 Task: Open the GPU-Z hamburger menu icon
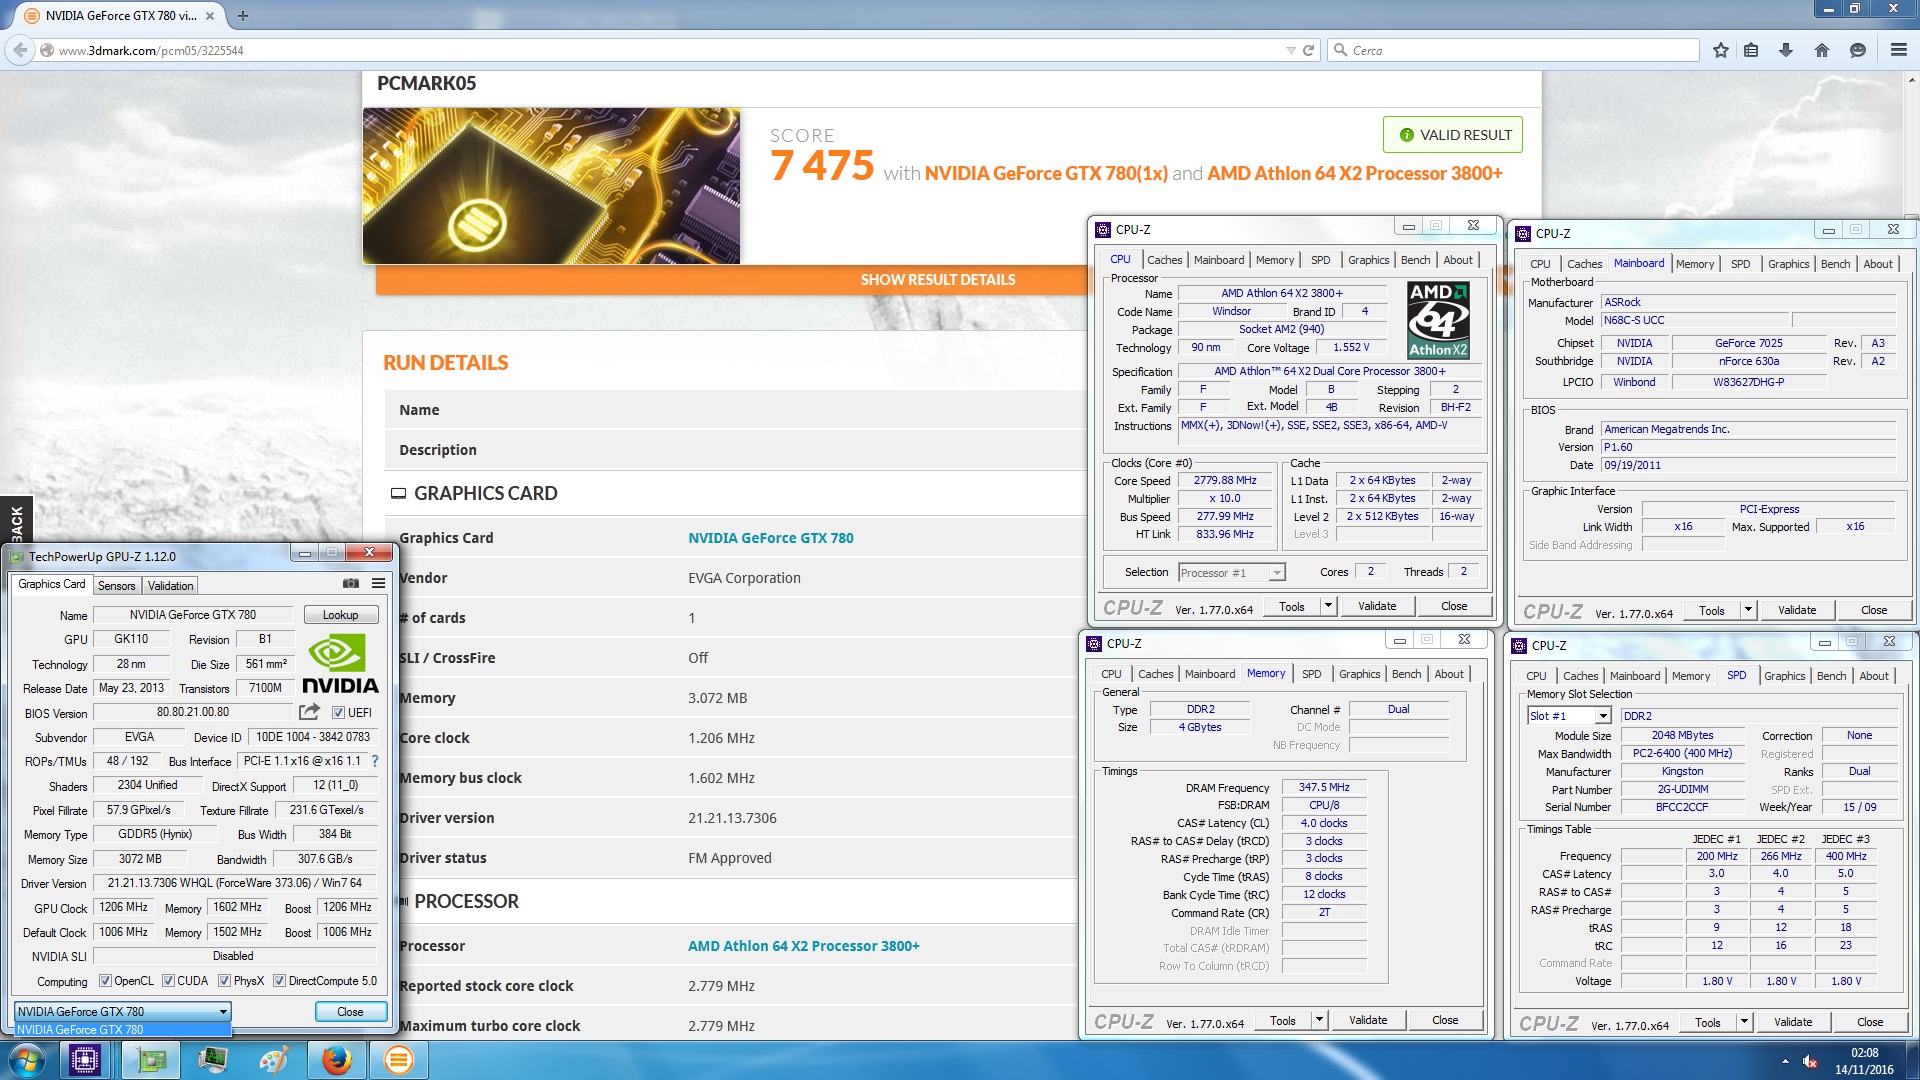(x=378, y=583)
